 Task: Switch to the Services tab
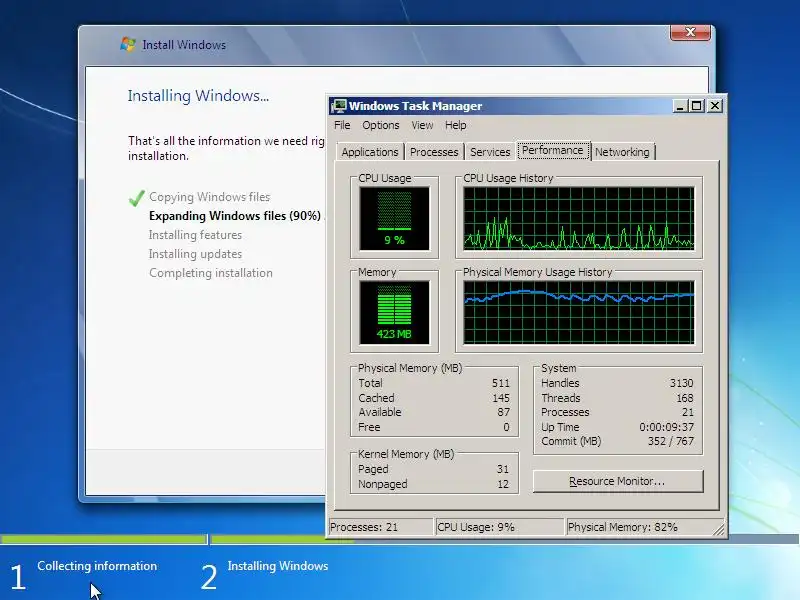pyautogui.click(x=490, y=152)
